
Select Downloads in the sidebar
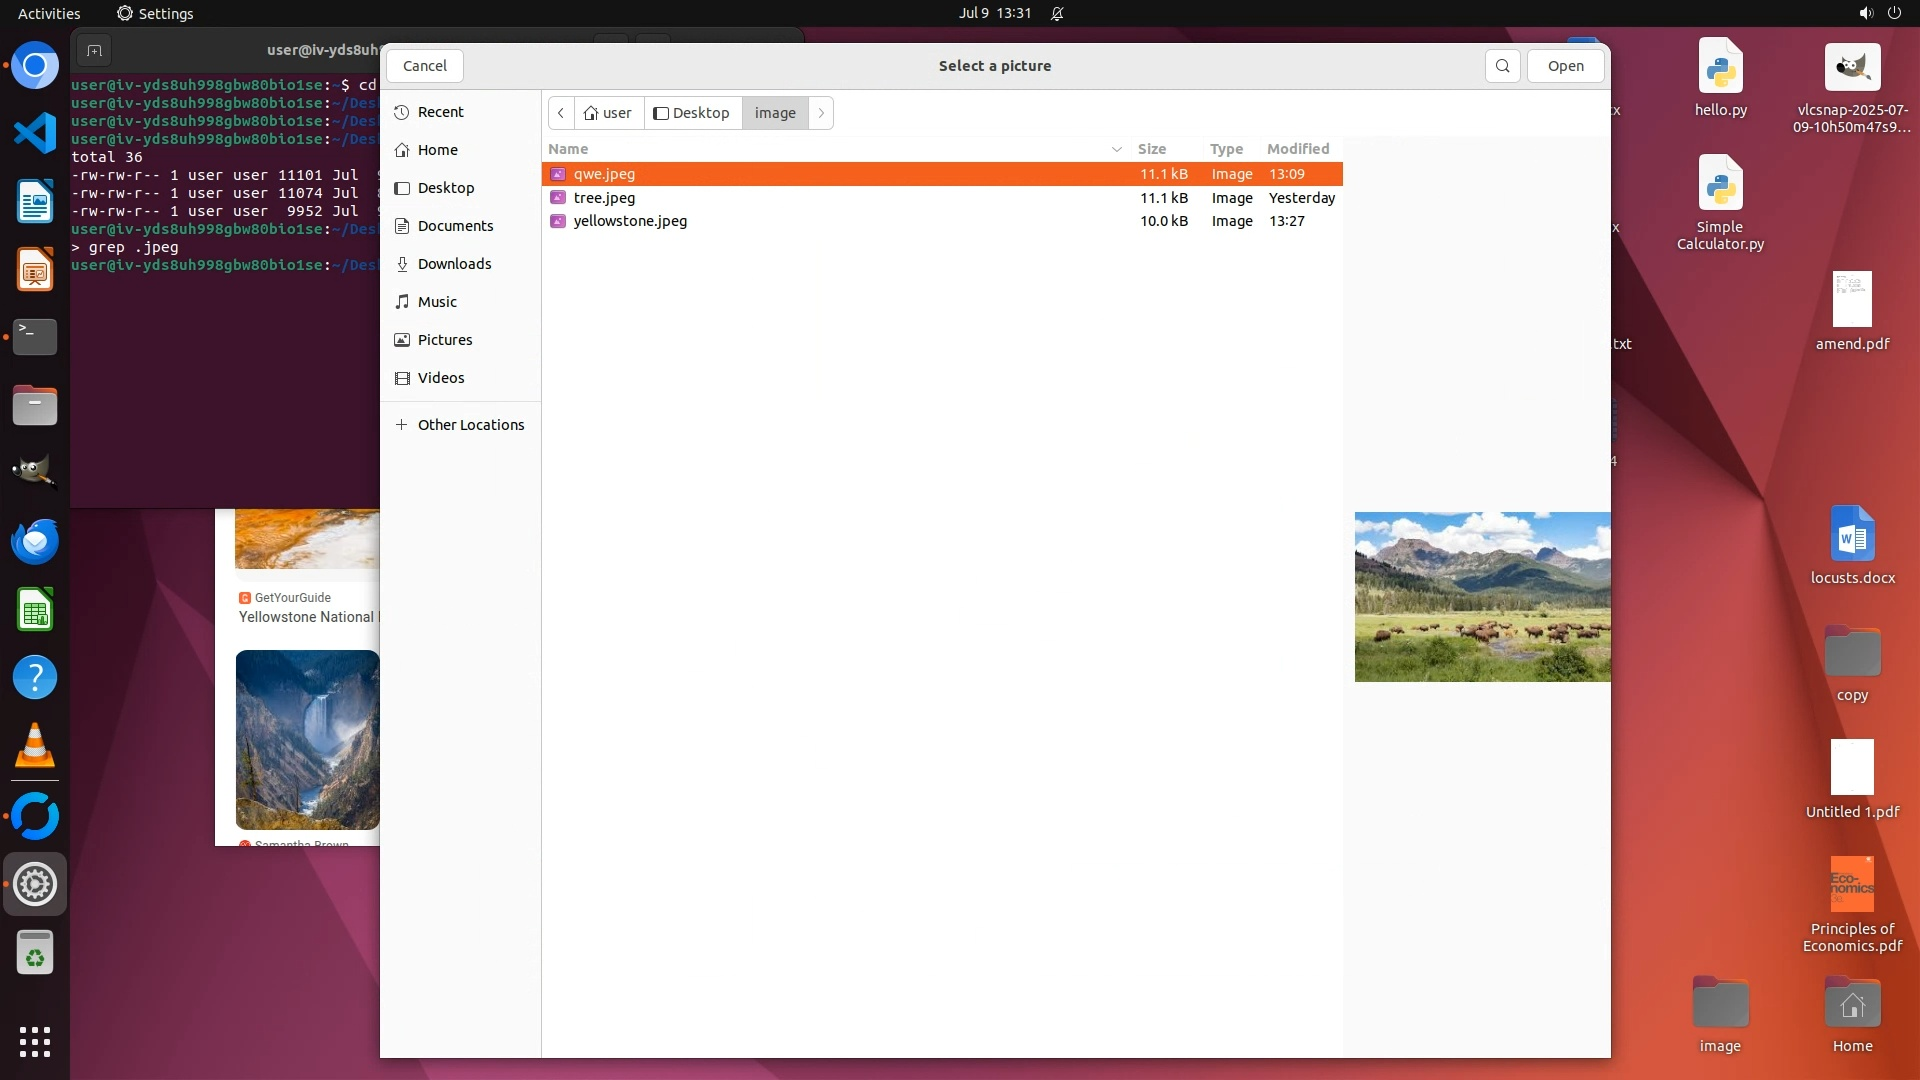[454, 264]
